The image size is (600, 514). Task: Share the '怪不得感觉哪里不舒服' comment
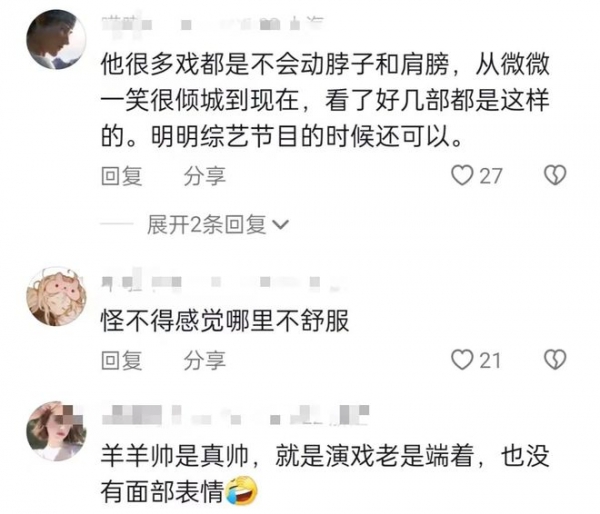pyautogui.click(x=204, y=361)
